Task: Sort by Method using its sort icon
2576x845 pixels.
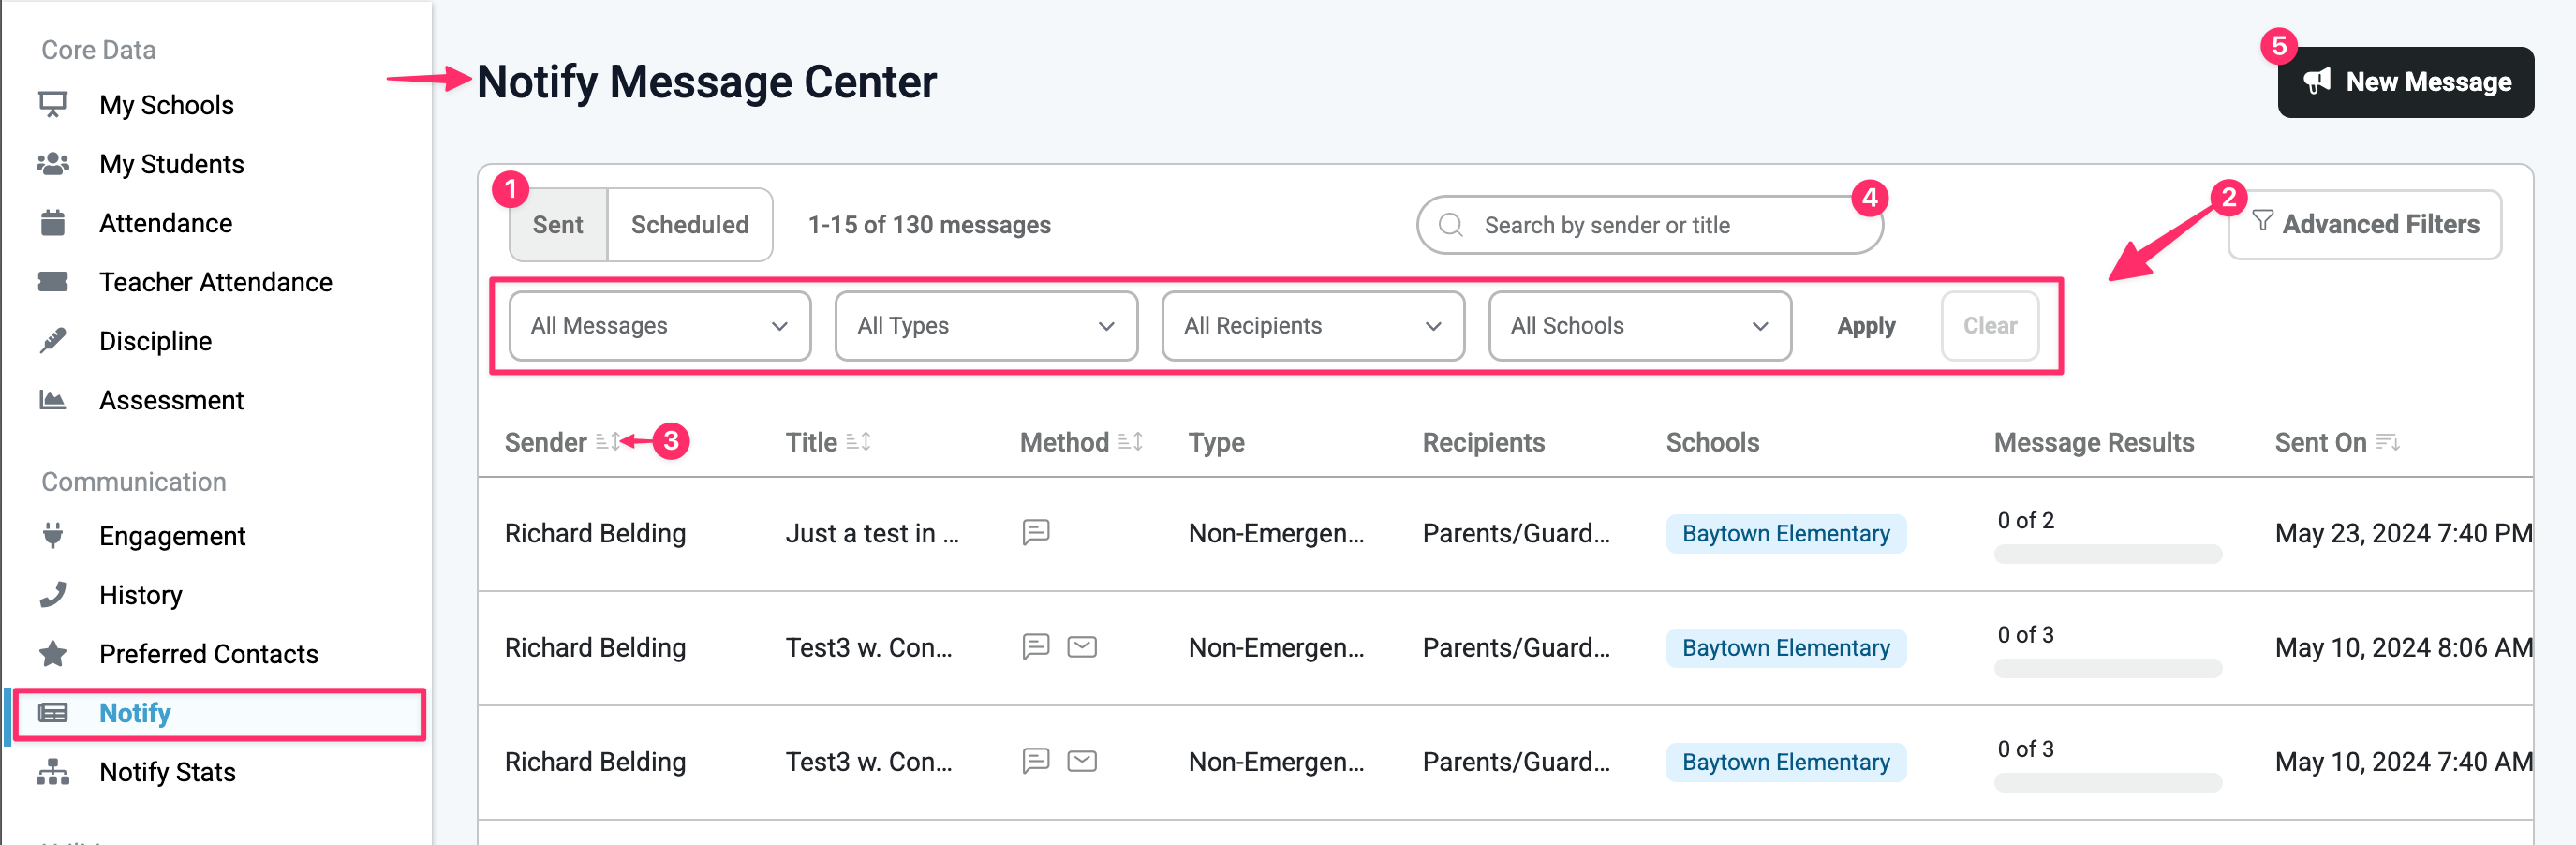Action: pos(1130,442)
